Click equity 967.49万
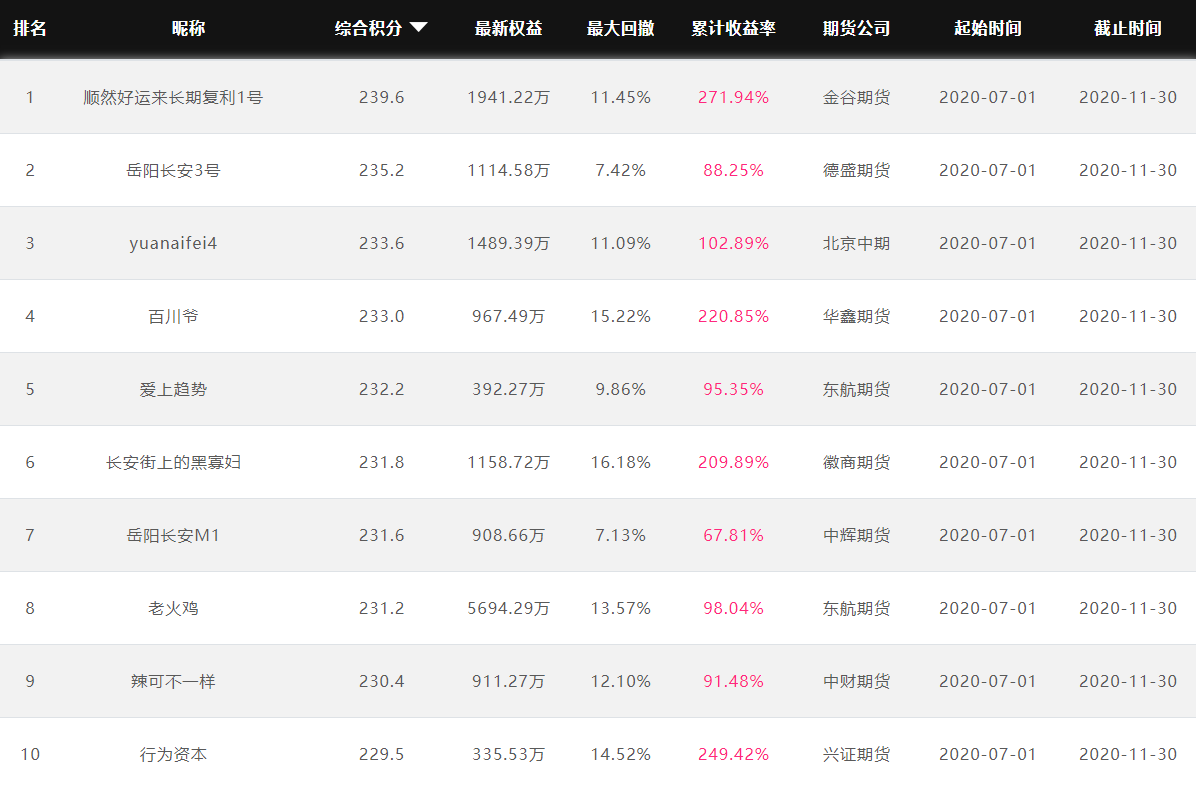Viewport: 1196px width, 786px height. tap(508, 316)
